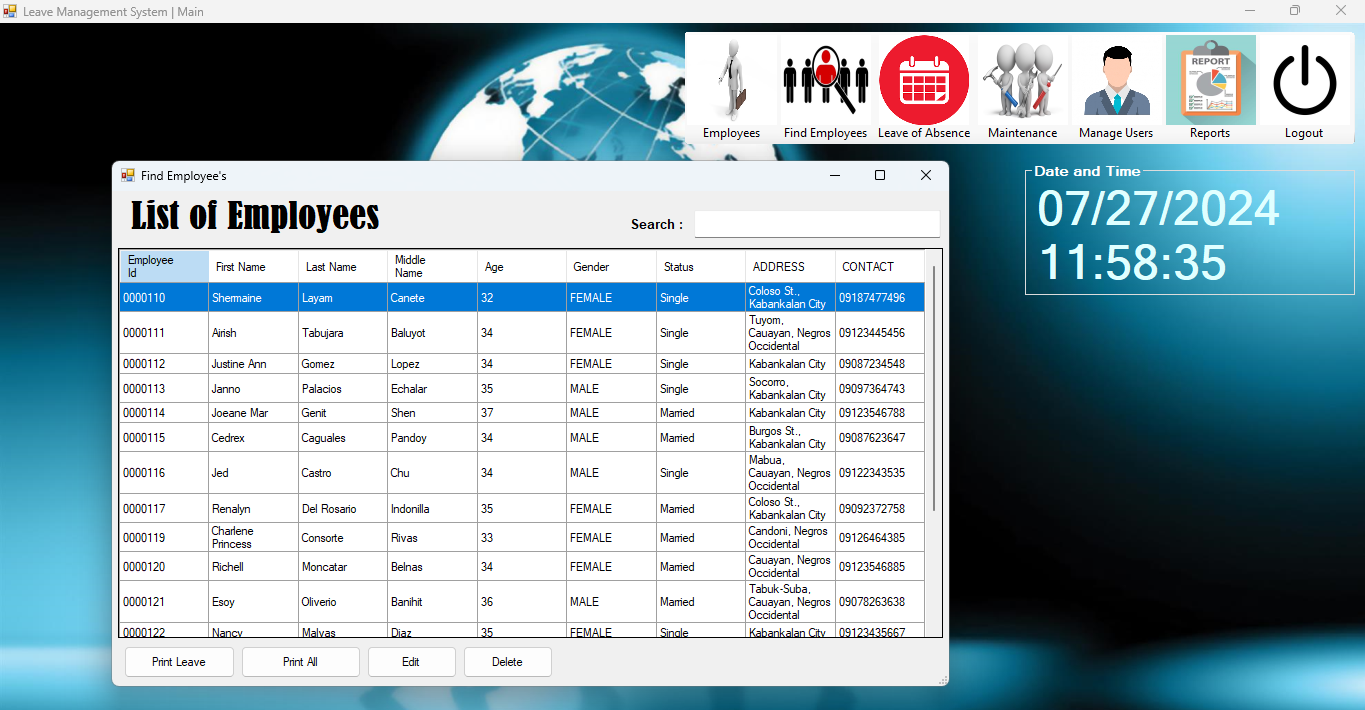The width and height of the screenshot is (1365, 710).
Task: Open the Employees module icon
Action: (x=731, y=80)
